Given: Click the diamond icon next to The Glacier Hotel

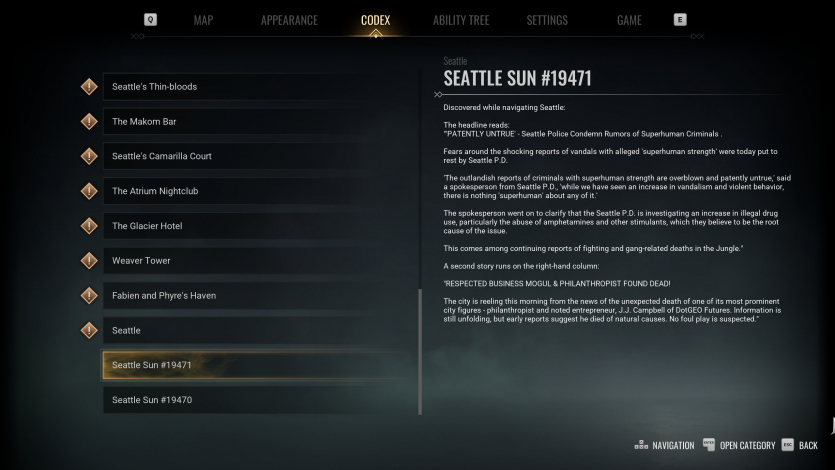Looking at the screenshot, I should tap(89, 226).
